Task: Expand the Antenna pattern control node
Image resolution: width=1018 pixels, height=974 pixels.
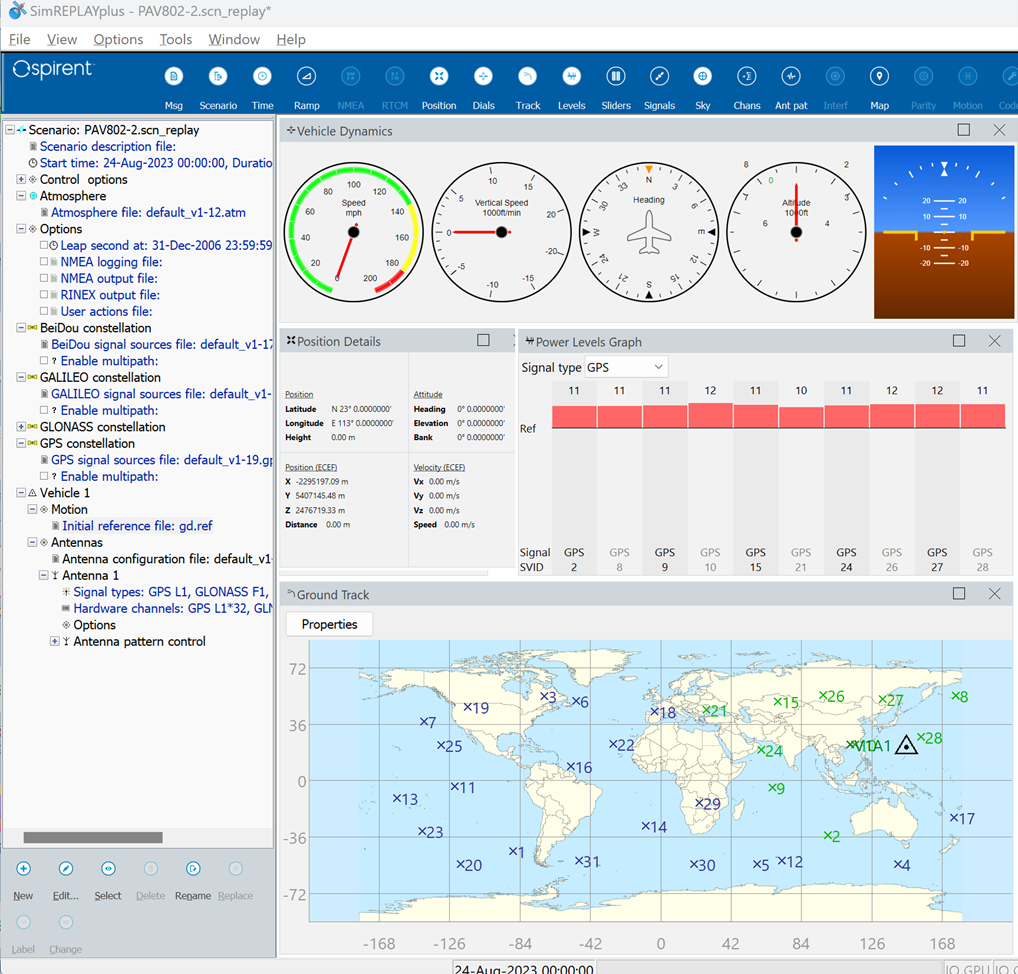Action: pos(55,642)
